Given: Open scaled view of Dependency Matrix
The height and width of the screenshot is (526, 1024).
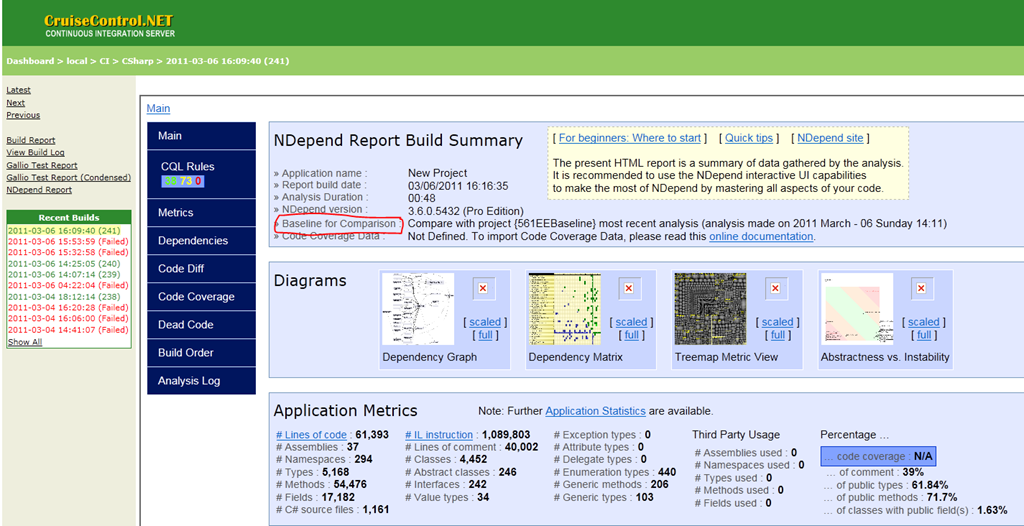Looking at the screenshot, I should tap(631, 322).
